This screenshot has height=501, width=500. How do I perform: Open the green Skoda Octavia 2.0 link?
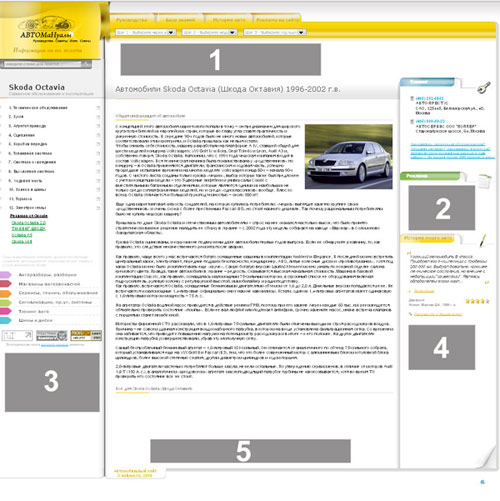29,223
